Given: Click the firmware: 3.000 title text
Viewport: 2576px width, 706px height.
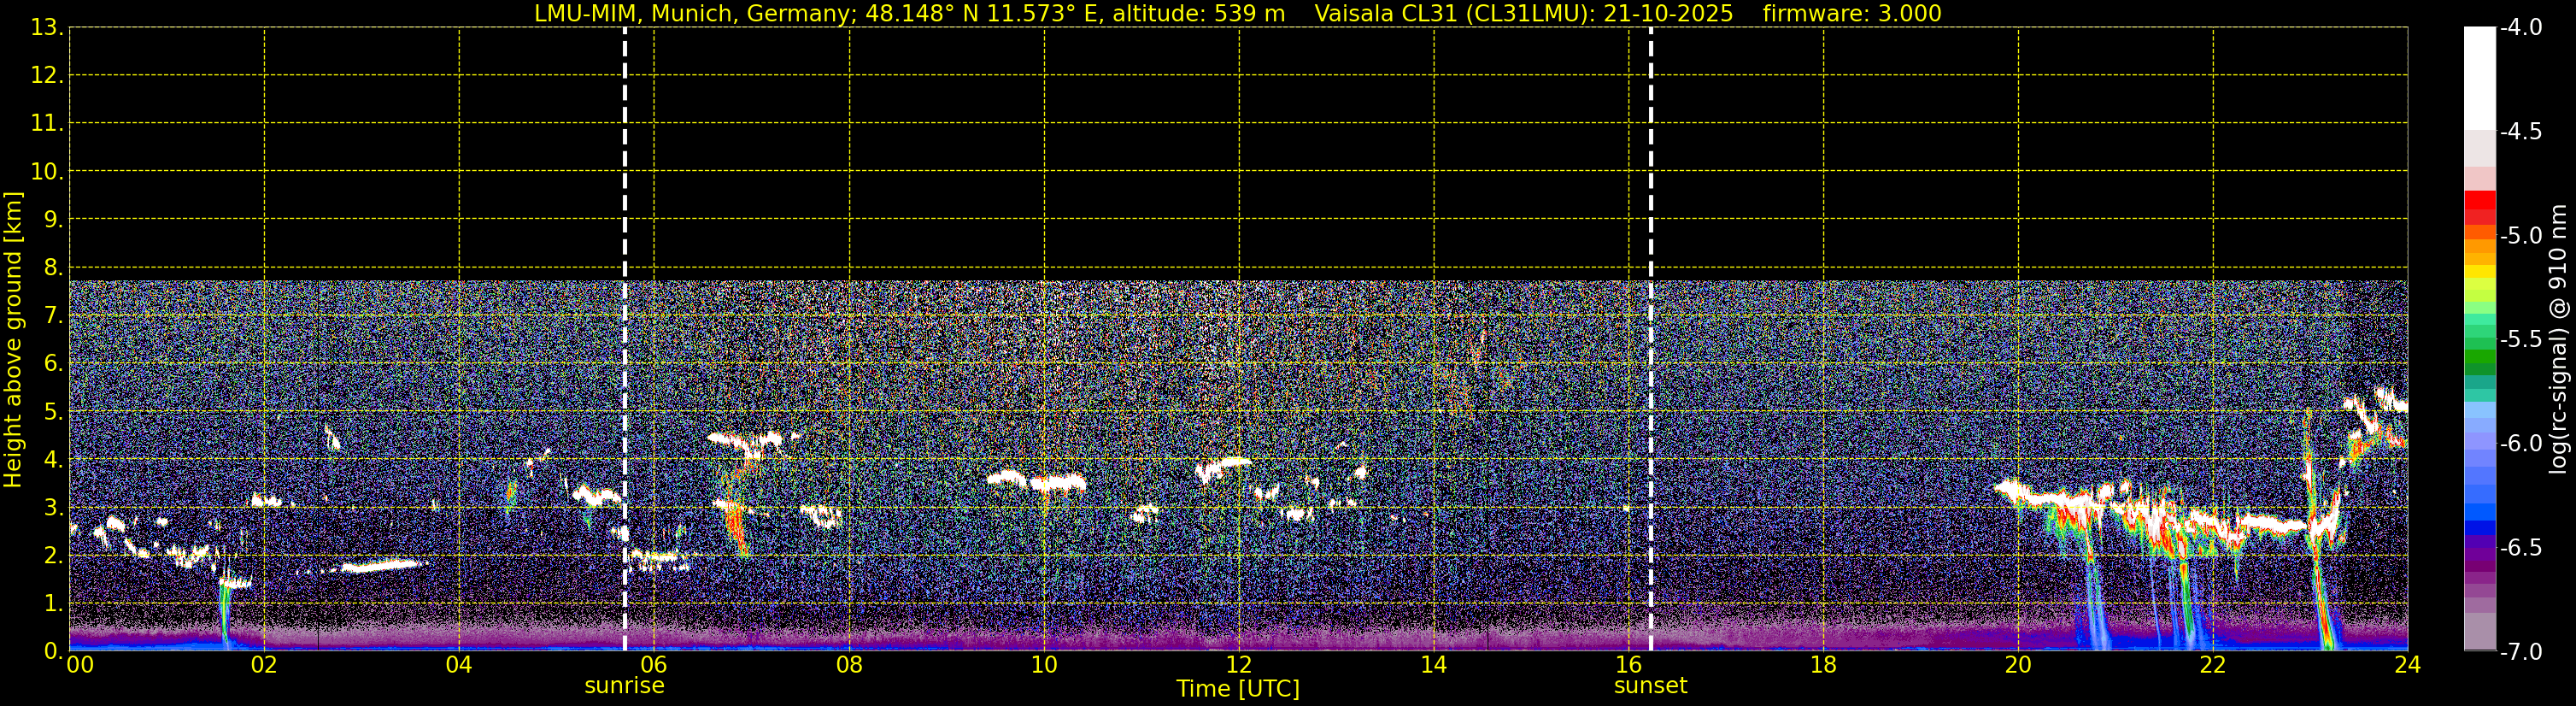Looking at the screenshot, I should 1852,13.
